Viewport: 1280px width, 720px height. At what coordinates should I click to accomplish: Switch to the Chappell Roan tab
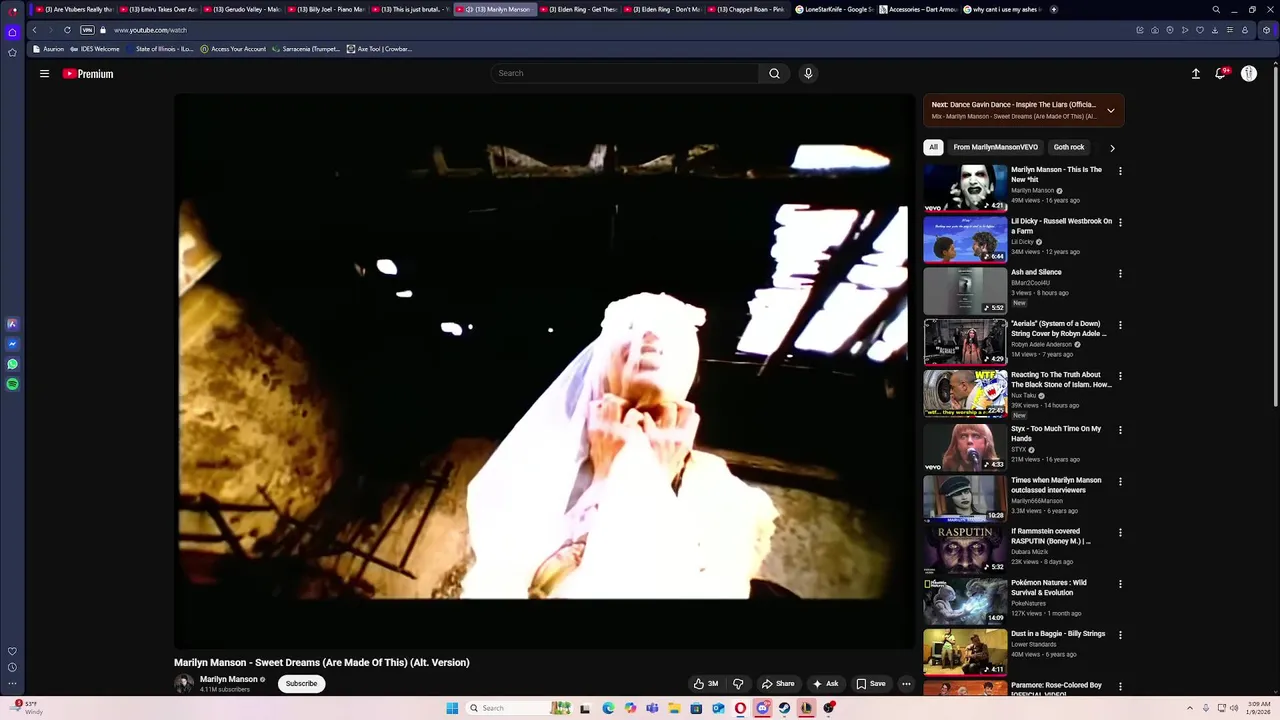(746, 9)
